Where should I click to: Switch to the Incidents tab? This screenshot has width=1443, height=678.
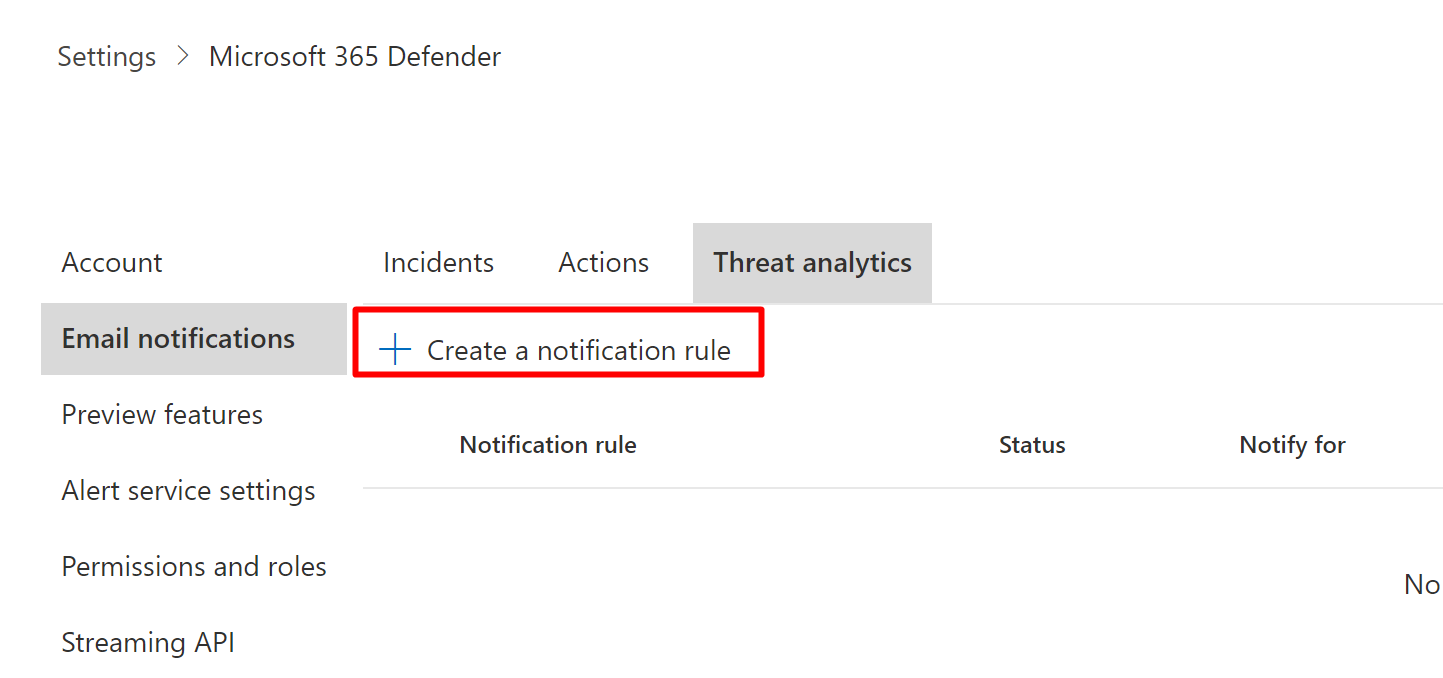[x=438, y=262]
